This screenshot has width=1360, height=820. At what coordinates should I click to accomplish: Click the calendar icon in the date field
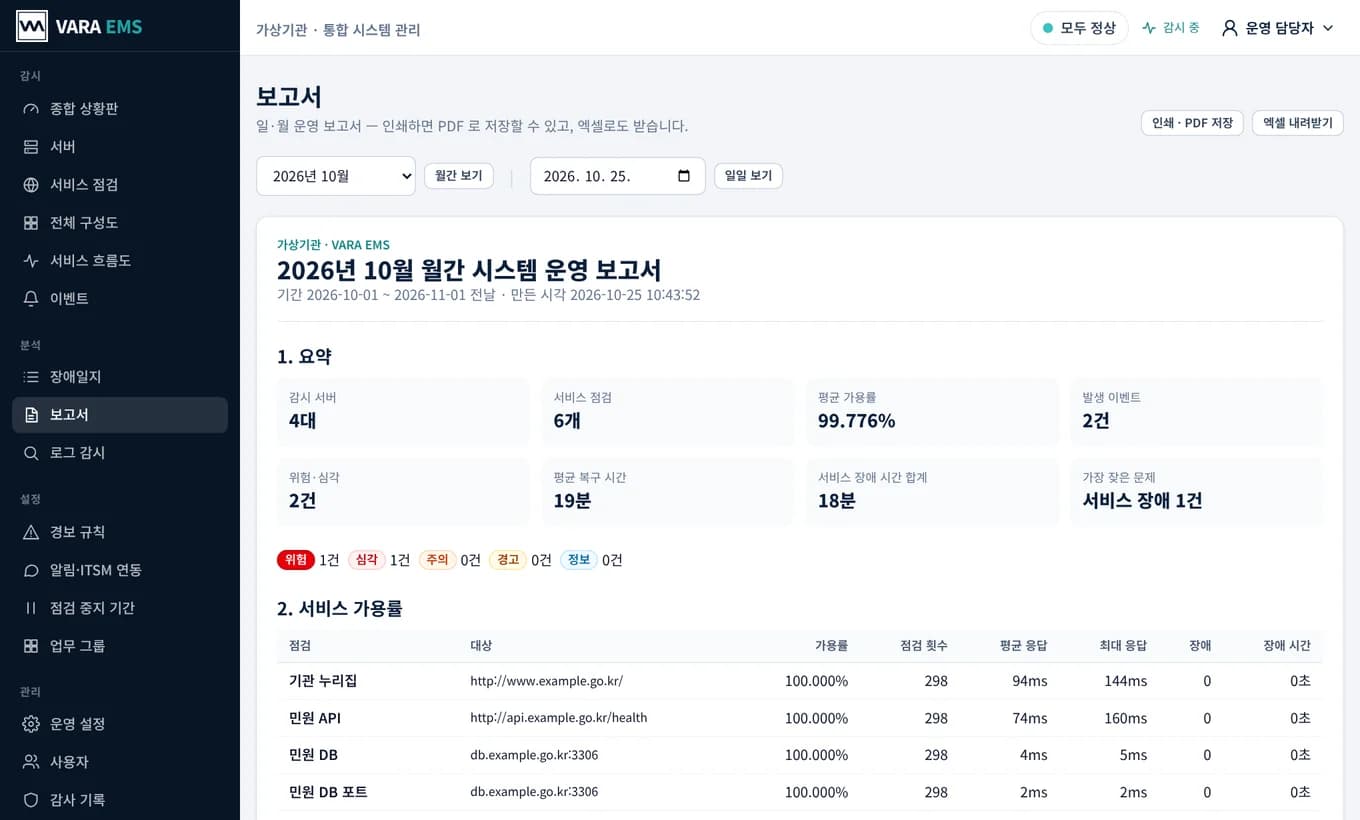click(x=684, y=176)
